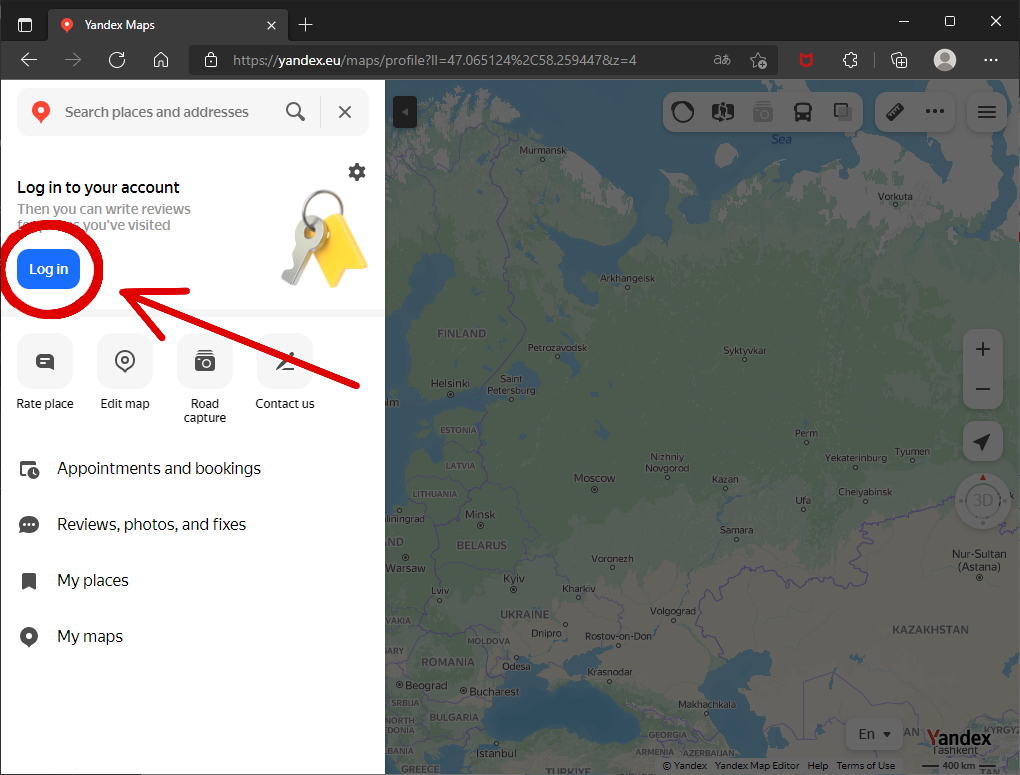Toggle street panoramas camera icon
The image size is (1020, 775).
pyautogui.click(x=762, y=112)
